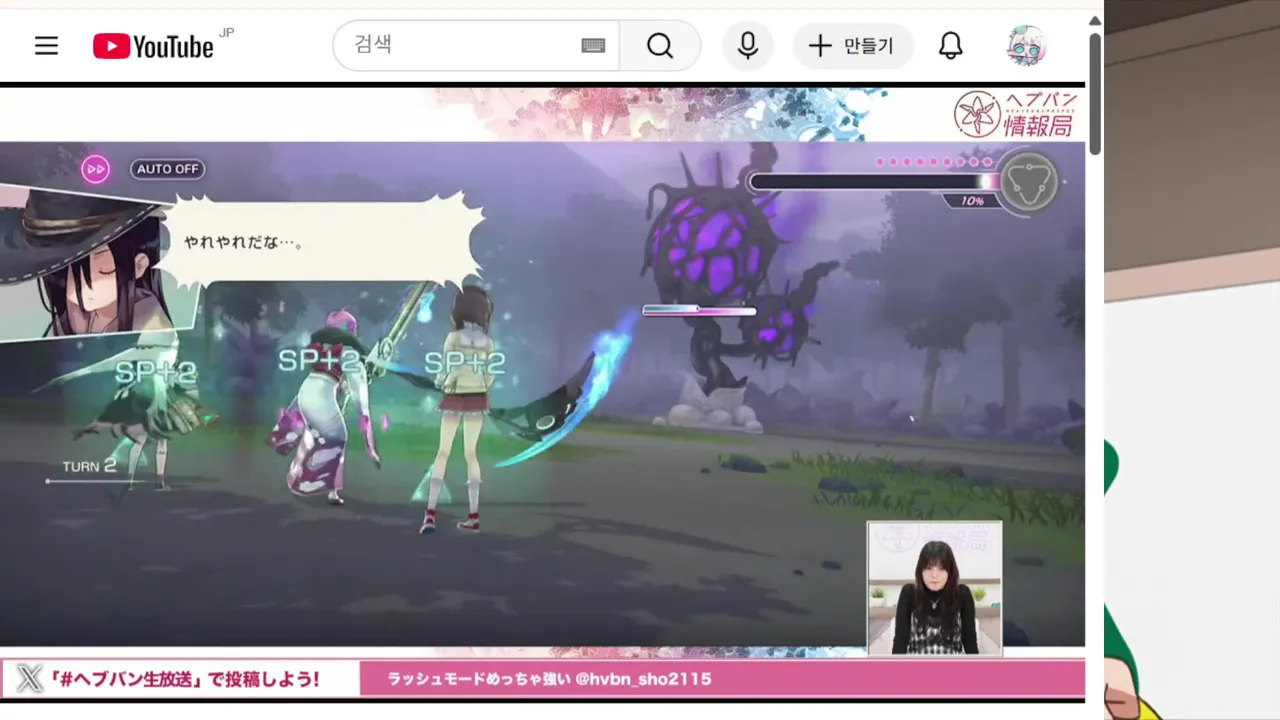
Task: Click the enemy's small health bar mid-screen
Action: [699, 310]
